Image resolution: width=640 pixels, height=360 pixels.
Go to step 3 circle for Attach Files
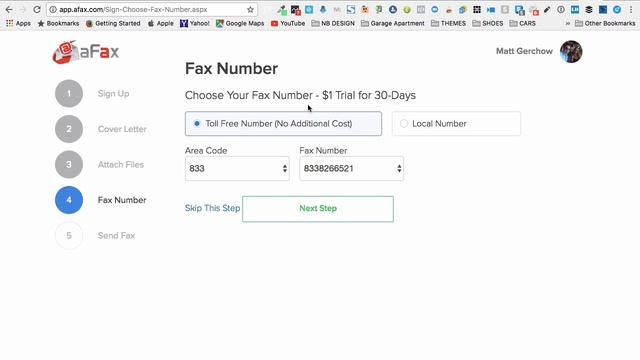point(69,164)
